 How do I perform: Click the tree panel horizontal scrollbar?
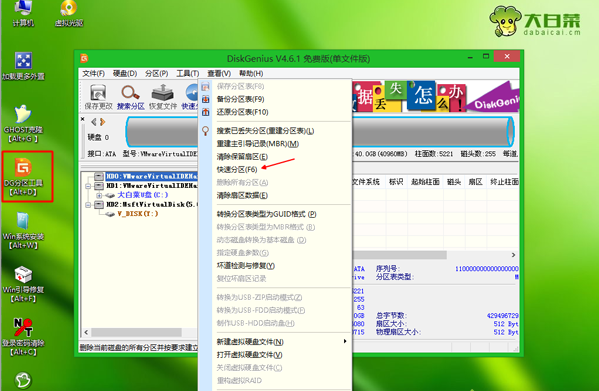pos(139,332)
